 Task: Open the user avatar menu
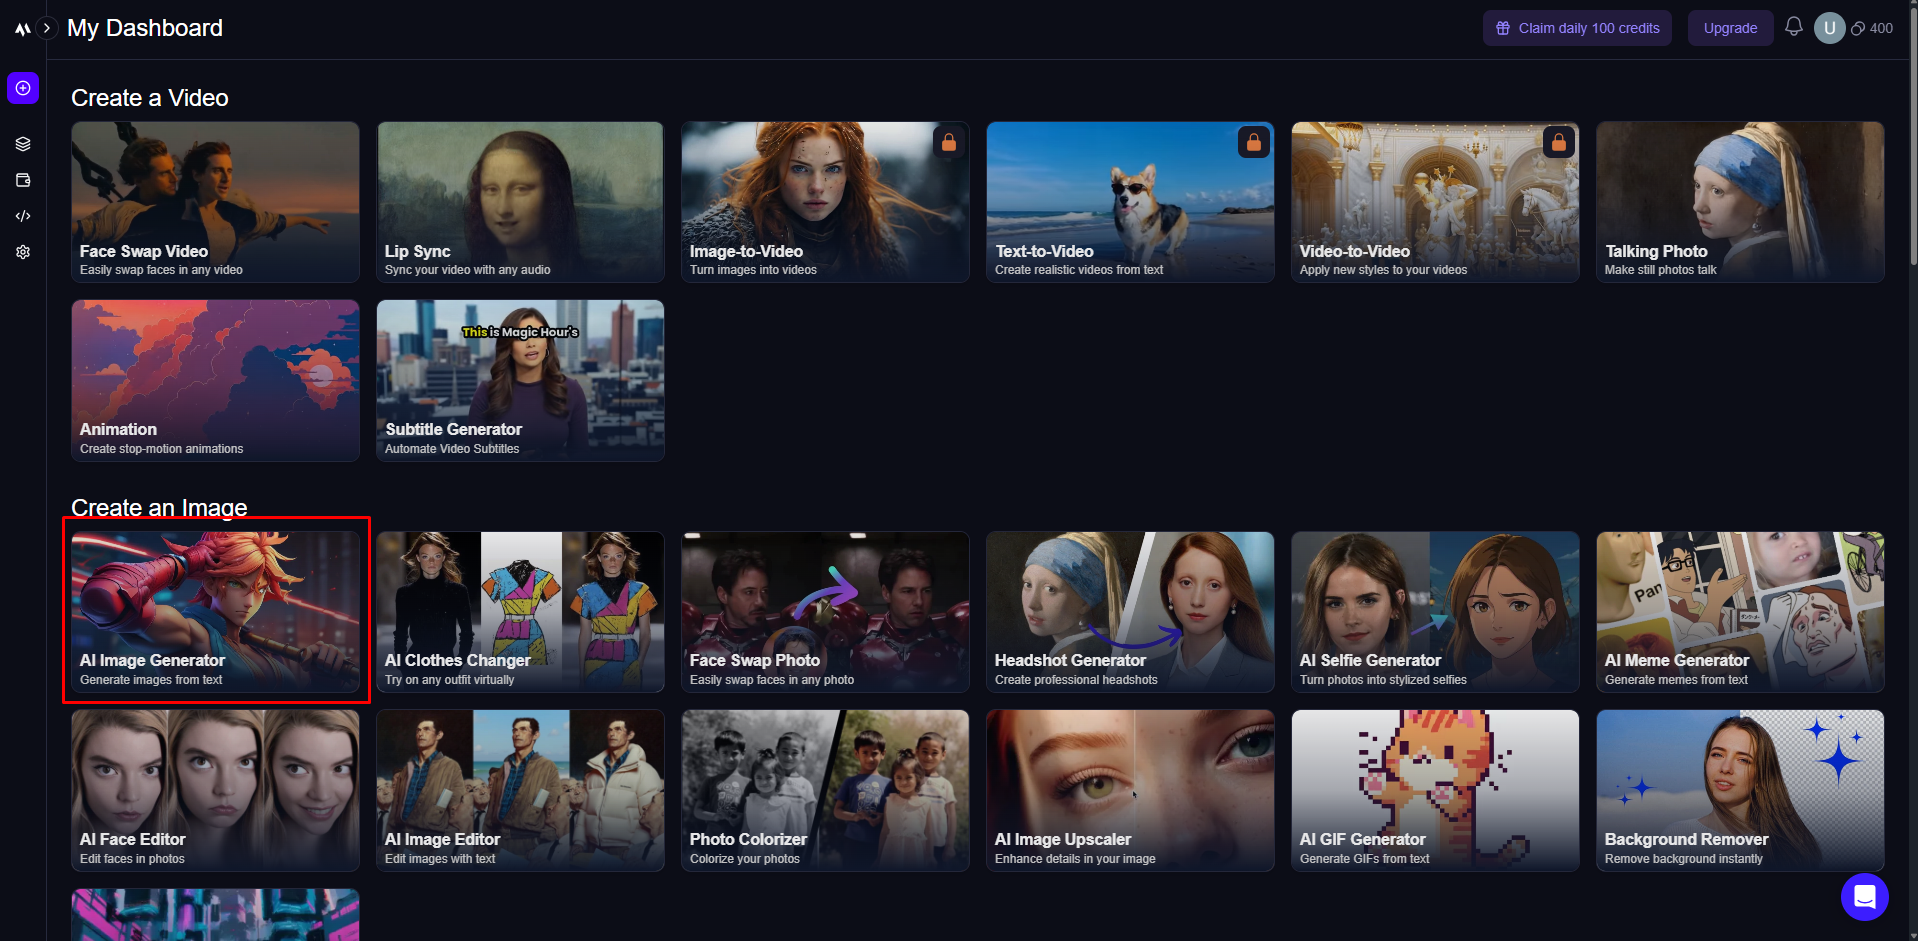[x=1829, y=28]
